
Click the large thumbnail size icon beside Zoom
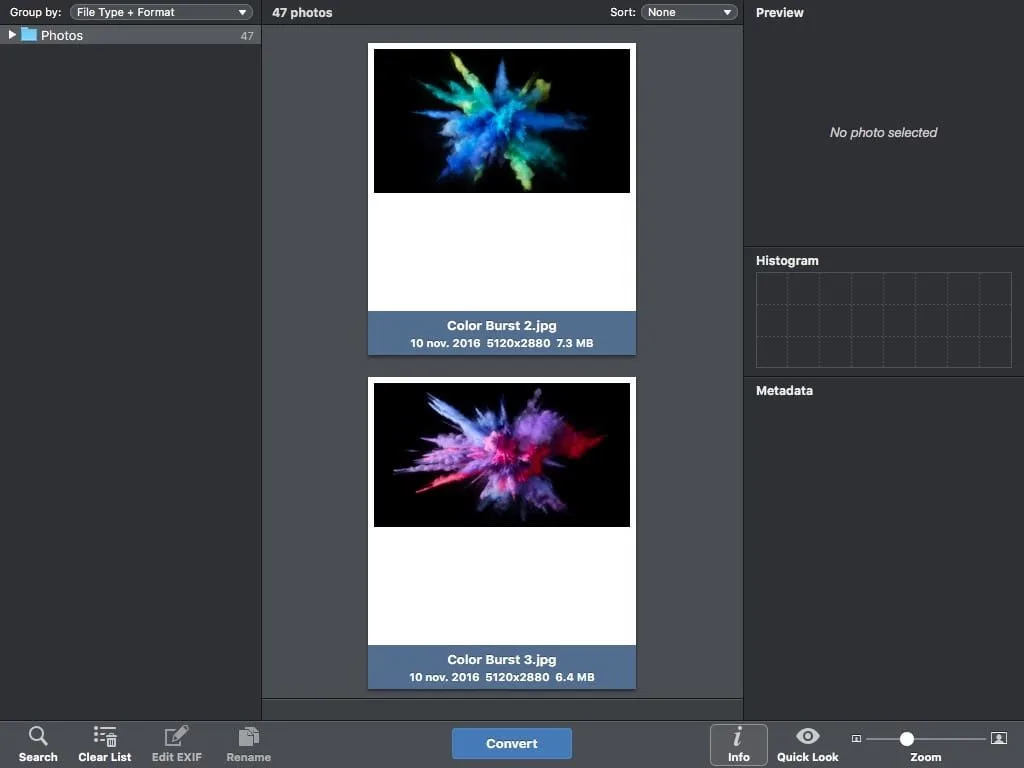(998, 738)
